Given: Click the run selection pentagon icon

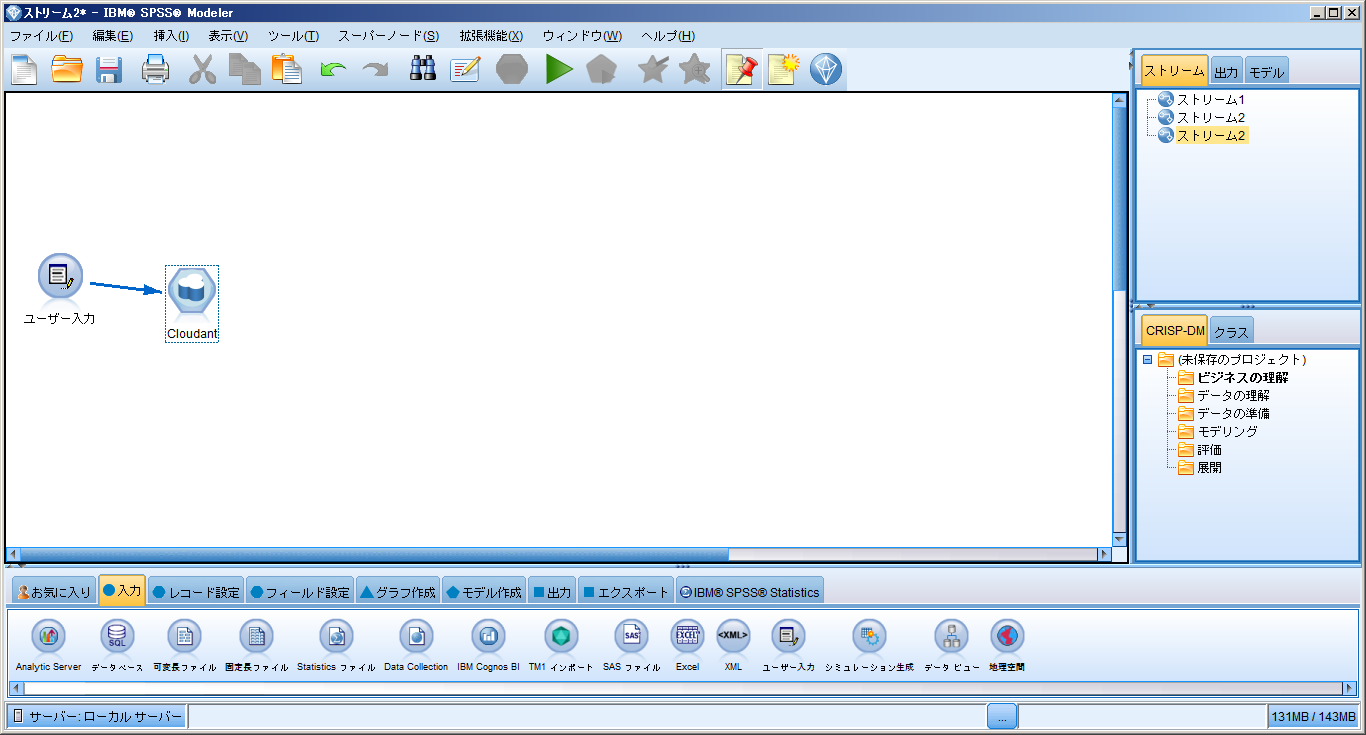Looking at the screenshot, I should 601,70.
